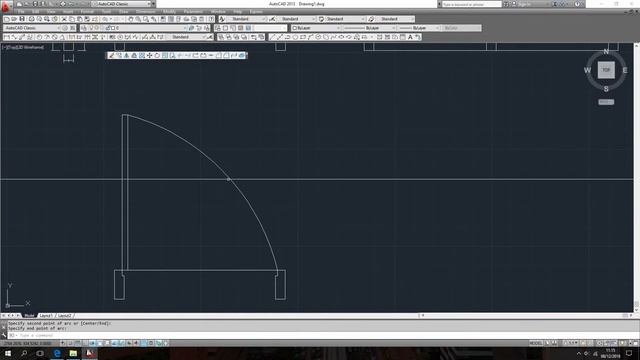This screenshot has width=640, height=360.
Task: Open the Draw menu
Action: coord(124,11)
